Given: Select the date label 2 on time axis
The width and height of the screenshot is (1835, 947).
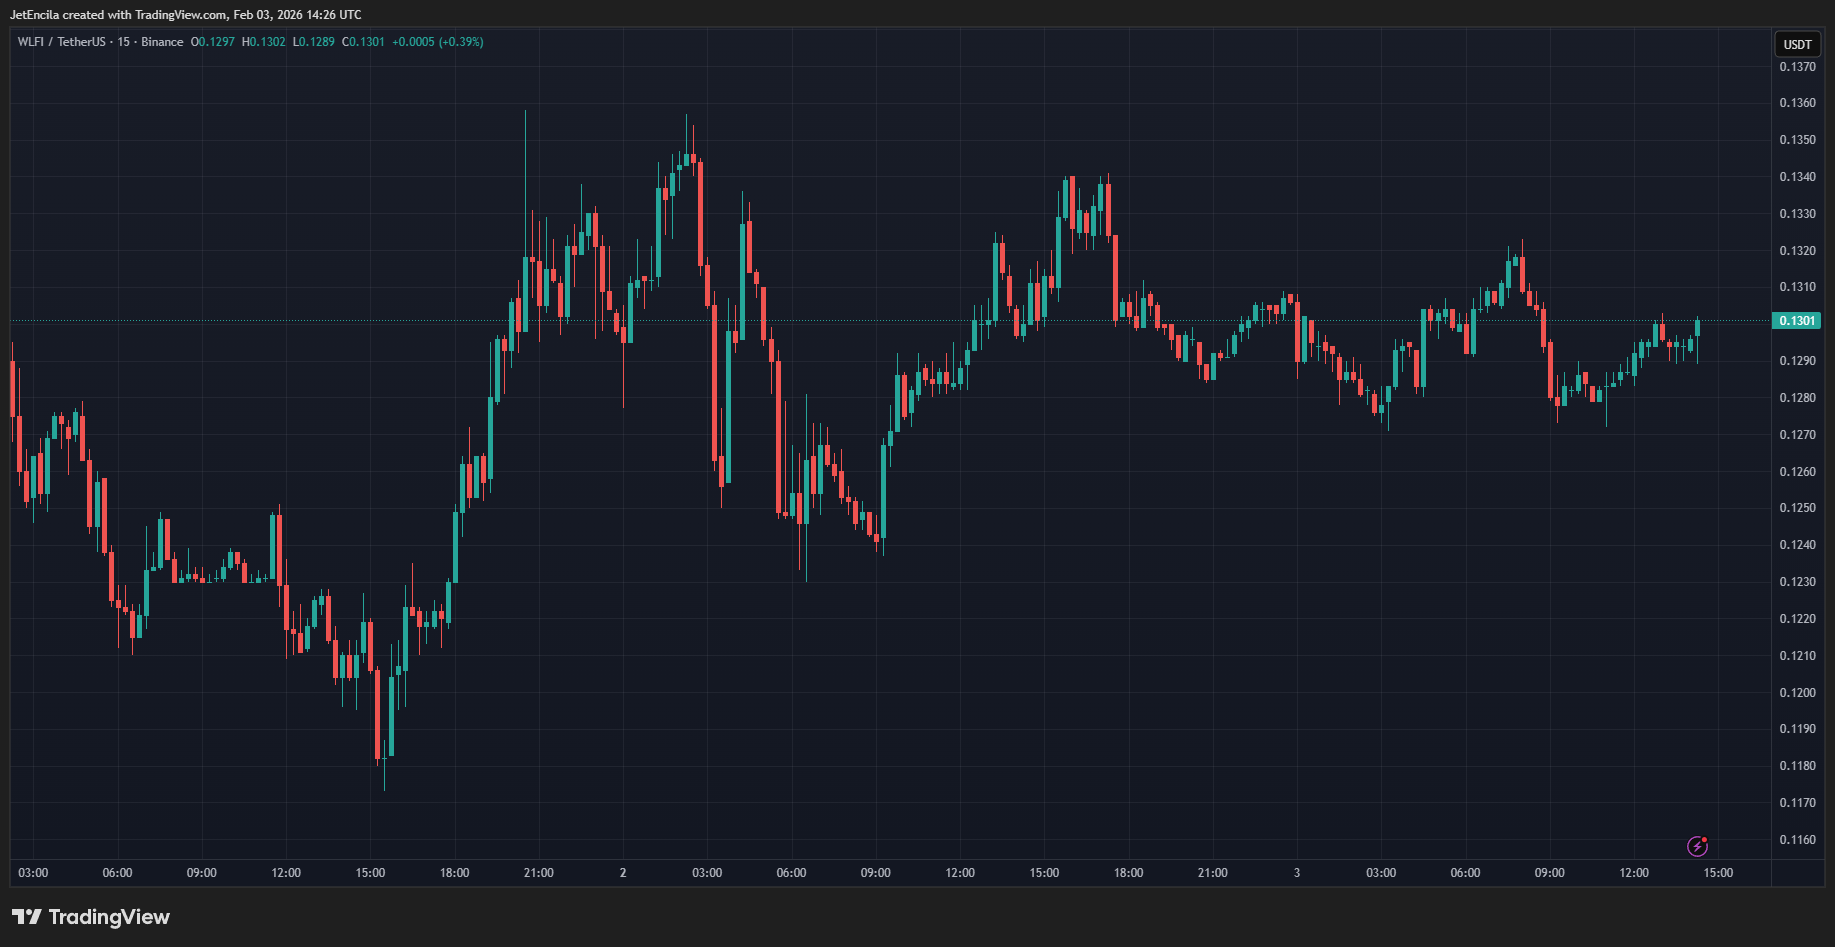Looking at the screenshot, I should coord(623,873).
